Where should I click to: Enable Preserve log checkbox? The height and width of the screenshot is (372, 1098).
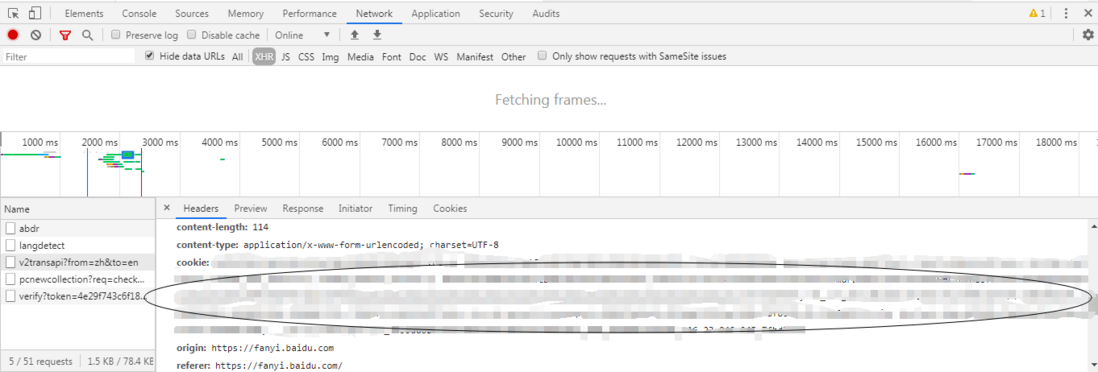pyautogui.click(x=116, y=35)
